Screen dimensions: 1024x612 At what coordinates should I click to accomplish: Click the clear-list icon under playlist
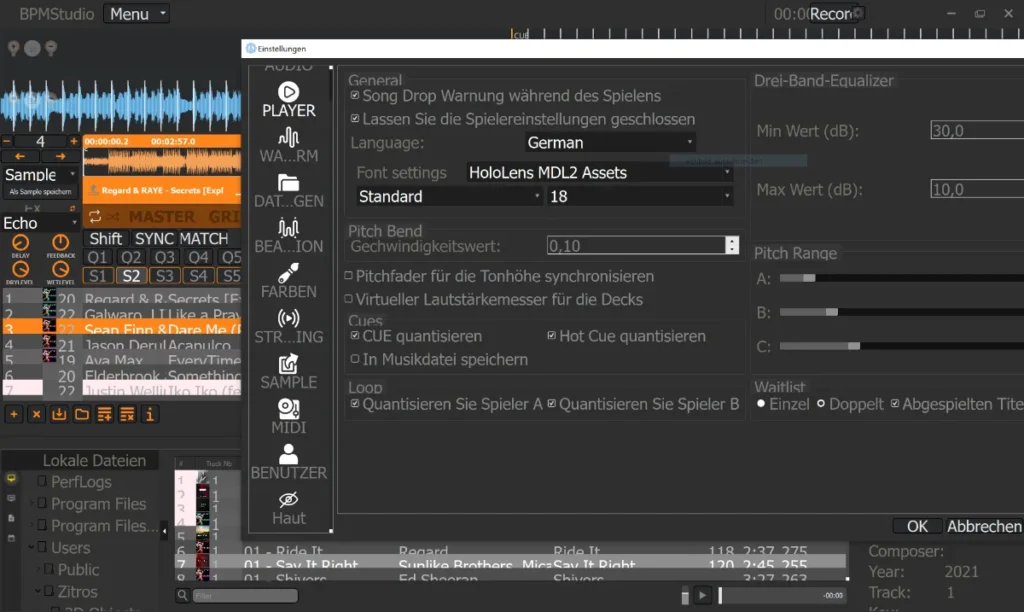tap(127, 414)
